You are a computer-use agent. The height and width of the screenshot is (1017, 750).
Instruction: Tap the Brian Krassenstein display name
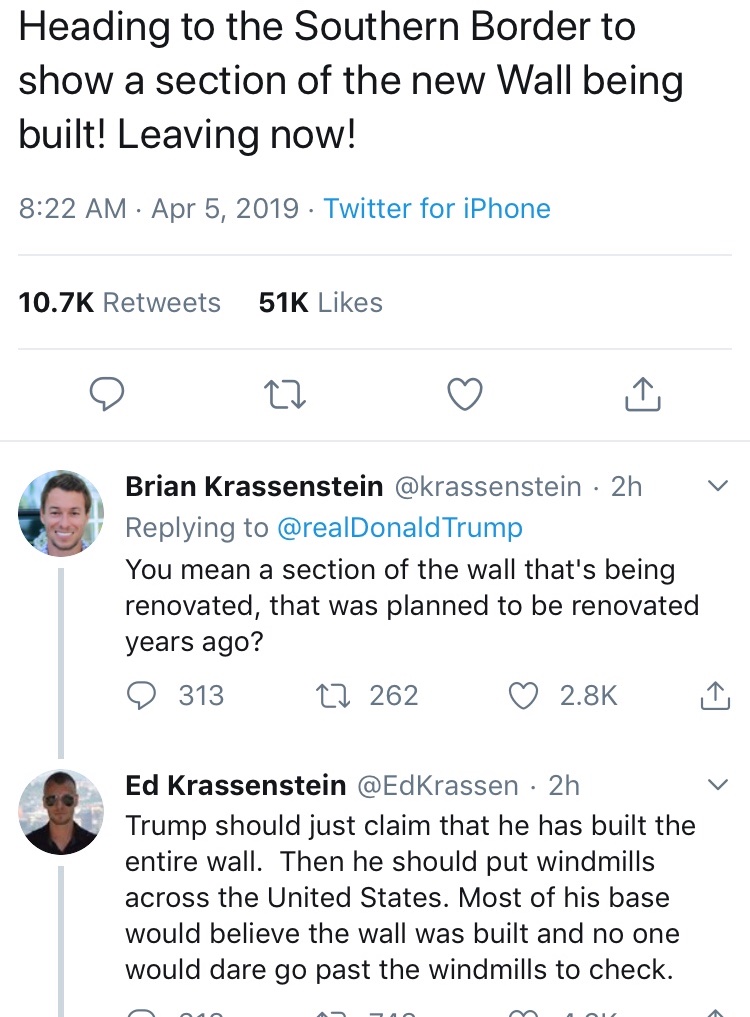(254, 487)
